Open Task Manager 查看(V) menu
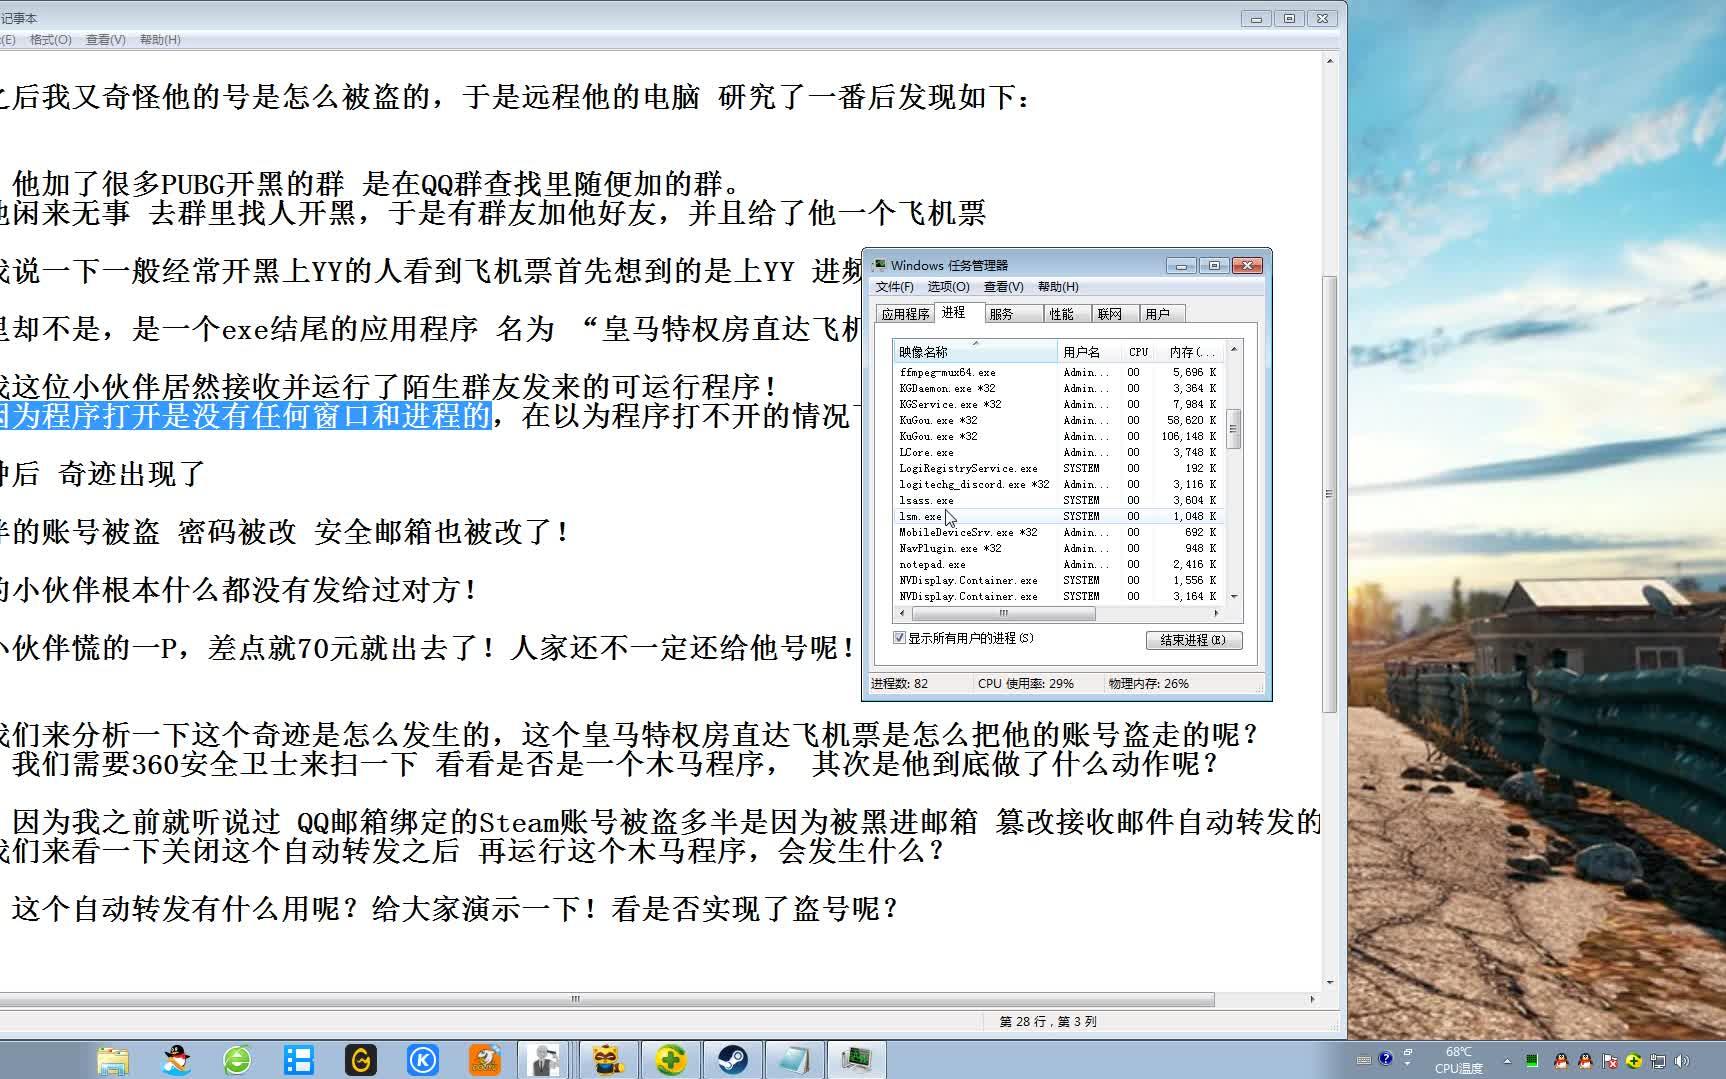1726x1079 pixels. pyautogui.click(x=1003, y=287)
